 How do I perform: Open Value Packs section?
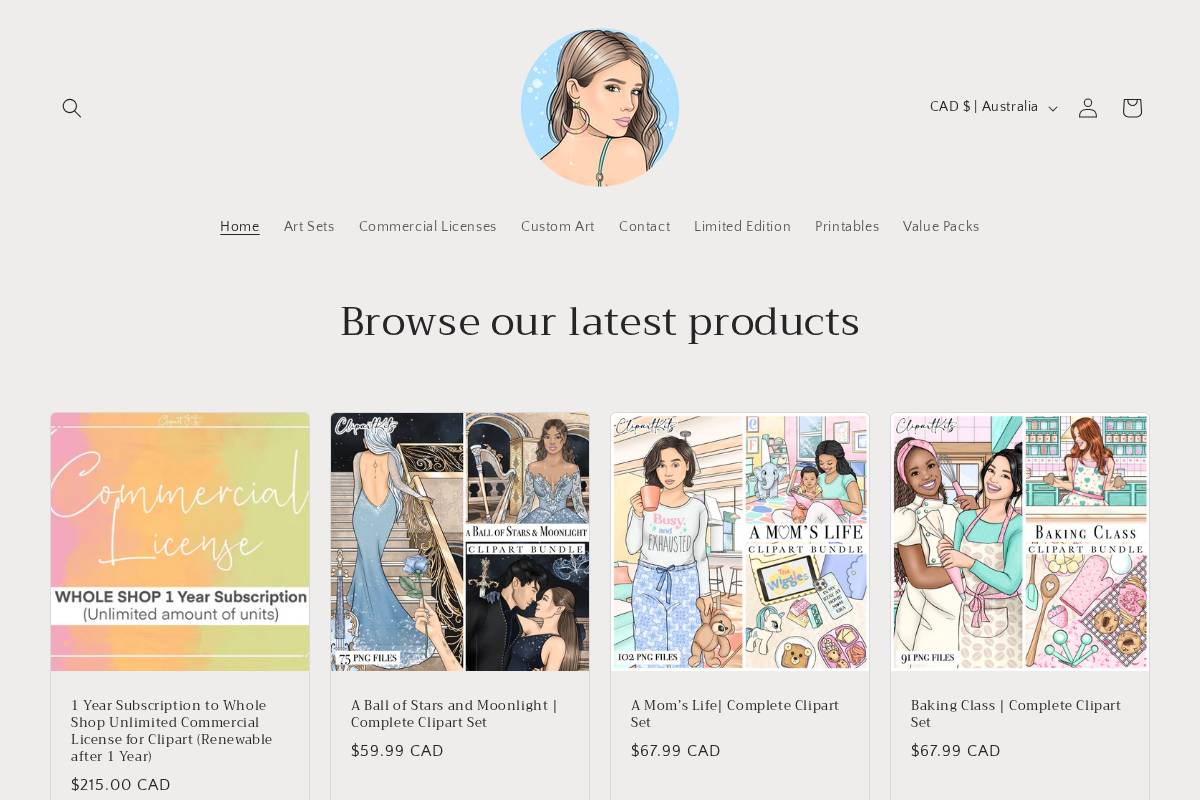[x=941, y=227]
